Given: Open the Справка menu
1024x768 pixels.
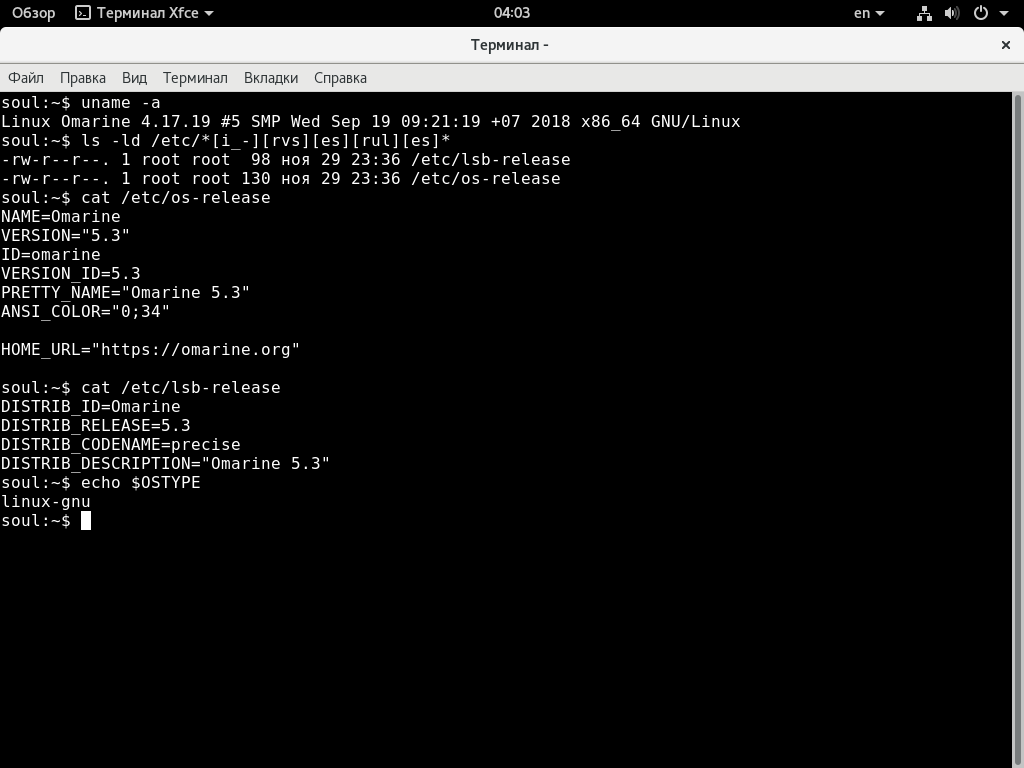Looking at the screenshot, I should [x=340, y=78].
